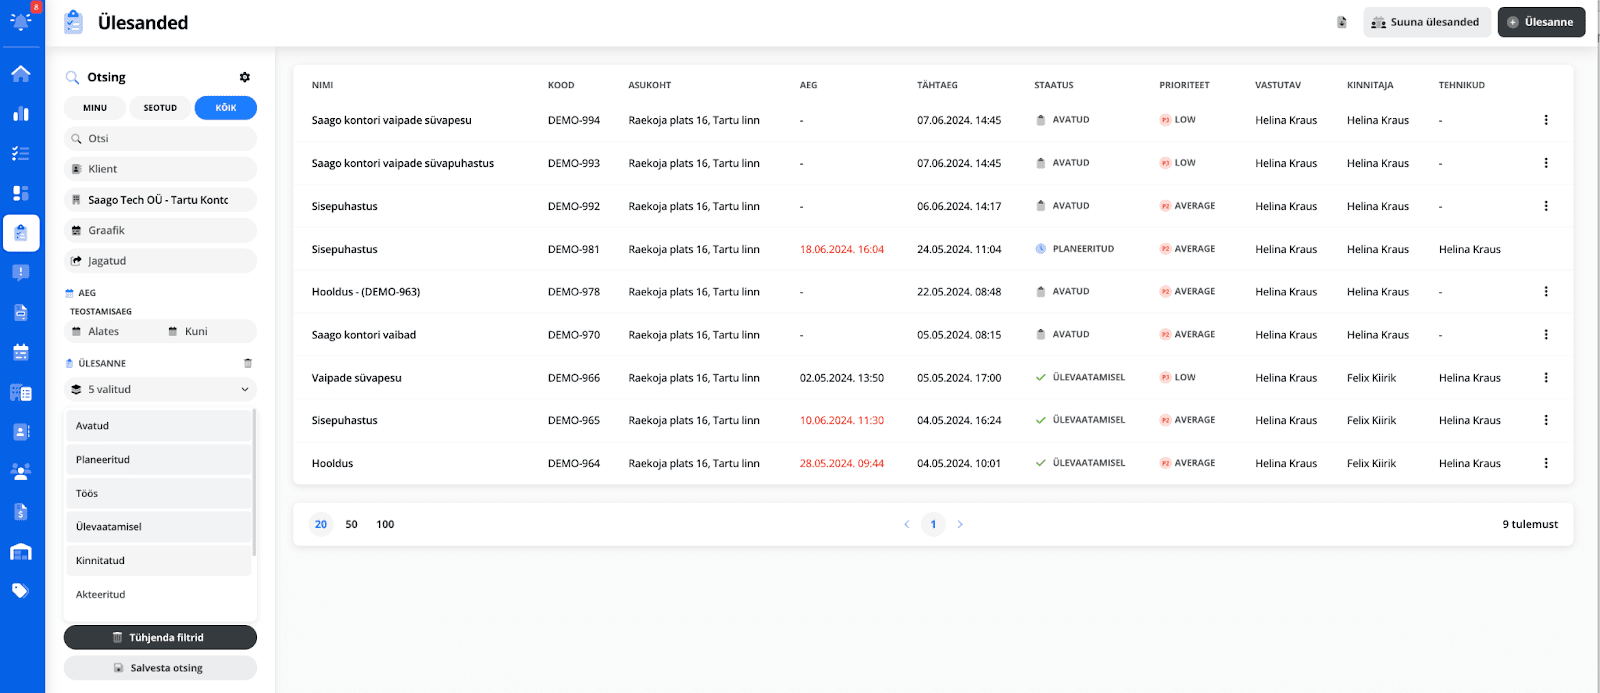This screenshot has width=1600, height=693.
Task: Open row menu for DEMO-970
Action: (x=1546, y=335)
